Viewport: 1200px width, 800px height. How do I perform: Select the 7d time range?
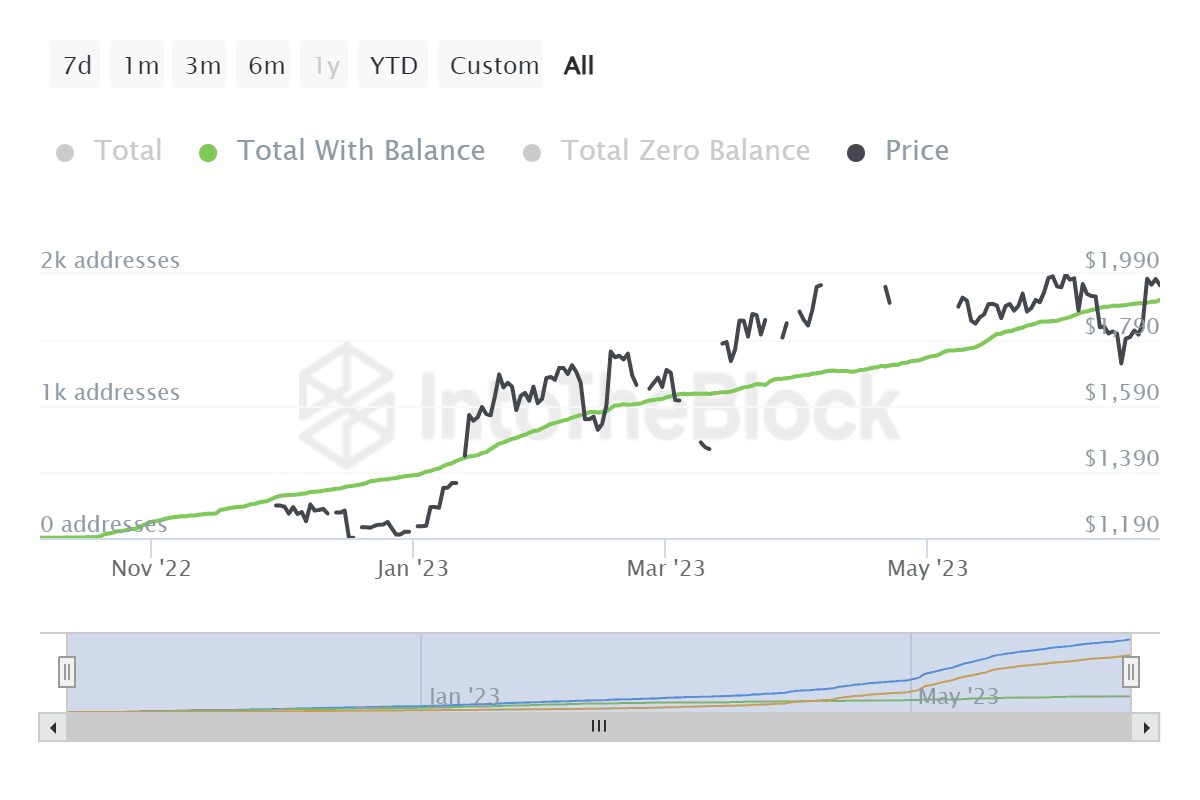coord(76,66)
